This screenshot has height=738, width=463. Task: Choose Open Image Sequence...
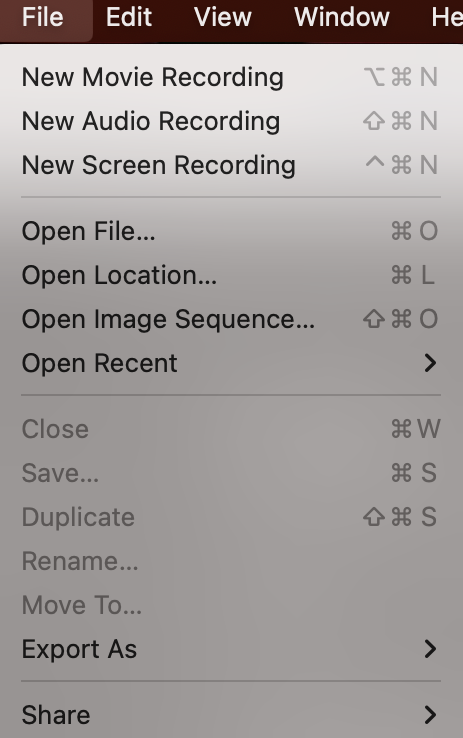231,319
